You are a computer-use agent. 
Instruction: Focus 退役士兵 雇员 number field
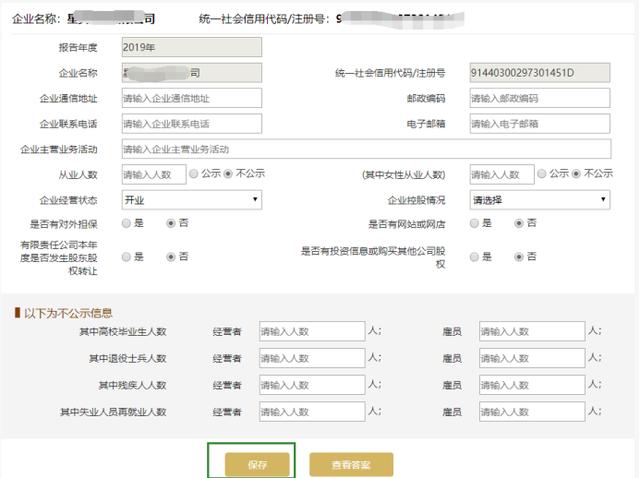pyautogui.click(x=532, y=358)
